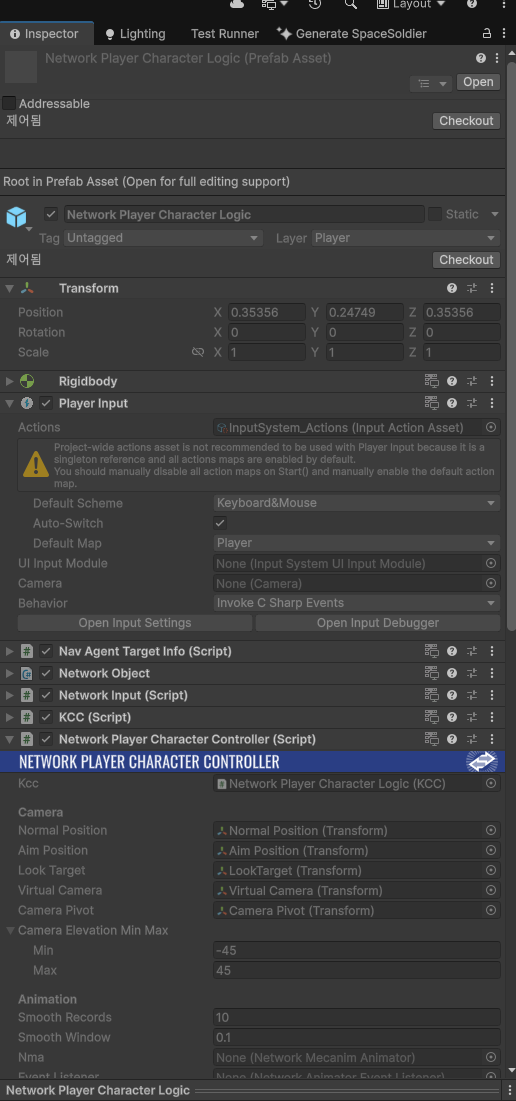
Task: Edit the Network Player Character Logic name field
Action: (244, 214)
